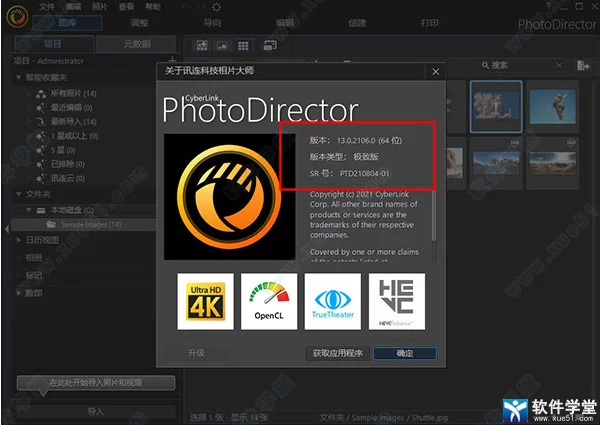This screenshot has width=600, height=425.
Task: Select the highlighted shuttle launch thumbnail
Action: (x=496, y=106)
